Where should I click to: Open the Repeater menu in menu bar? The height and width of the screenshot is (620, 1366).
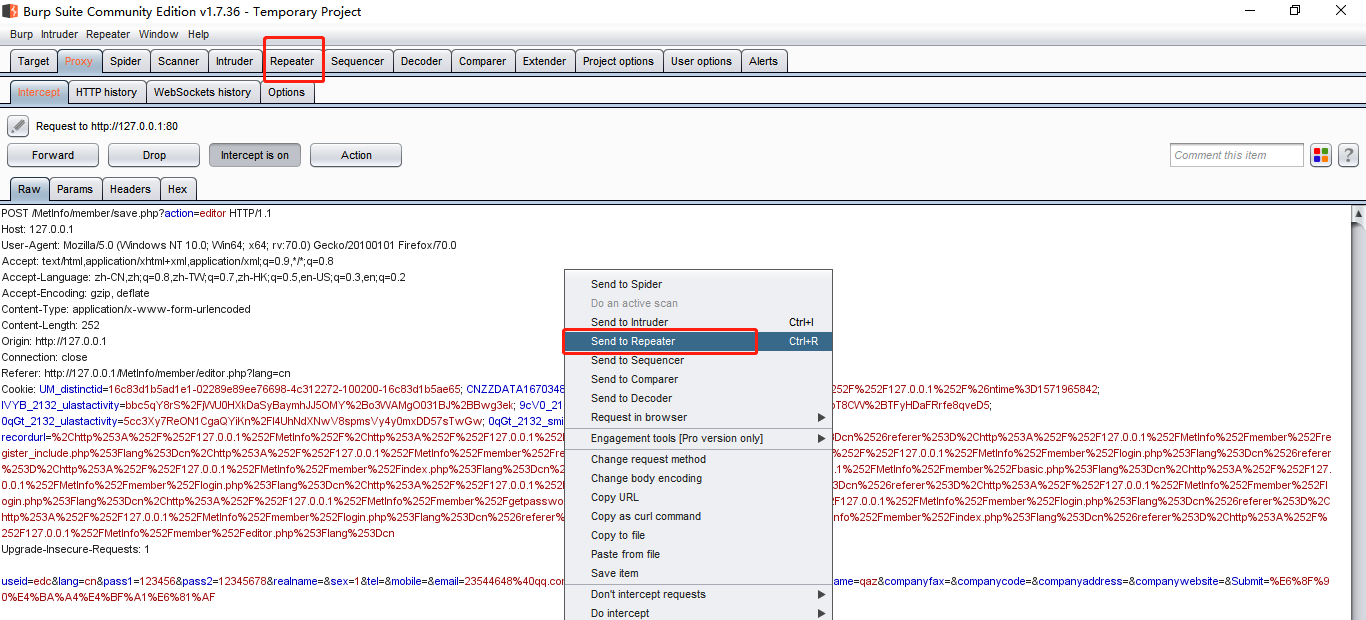point(108,34)
